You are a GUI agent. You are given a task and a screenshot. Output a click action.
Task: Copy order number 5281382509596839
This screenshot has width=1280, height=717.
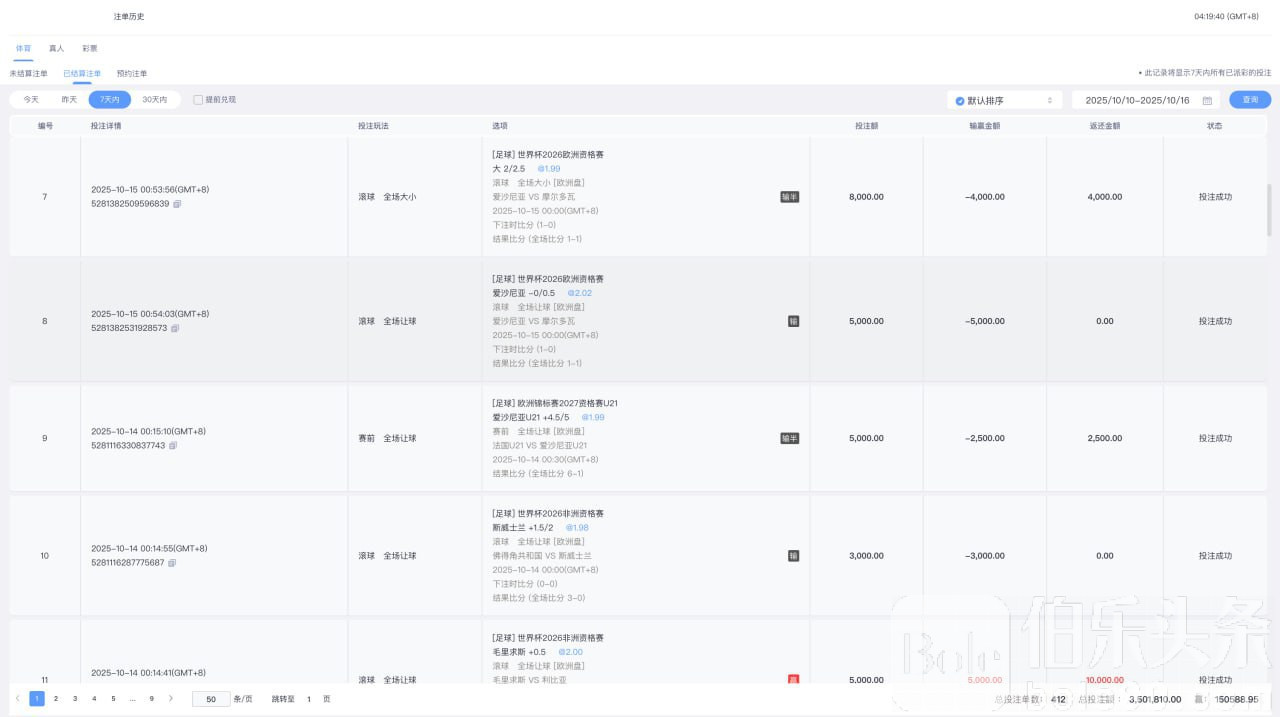pos(177,204)
